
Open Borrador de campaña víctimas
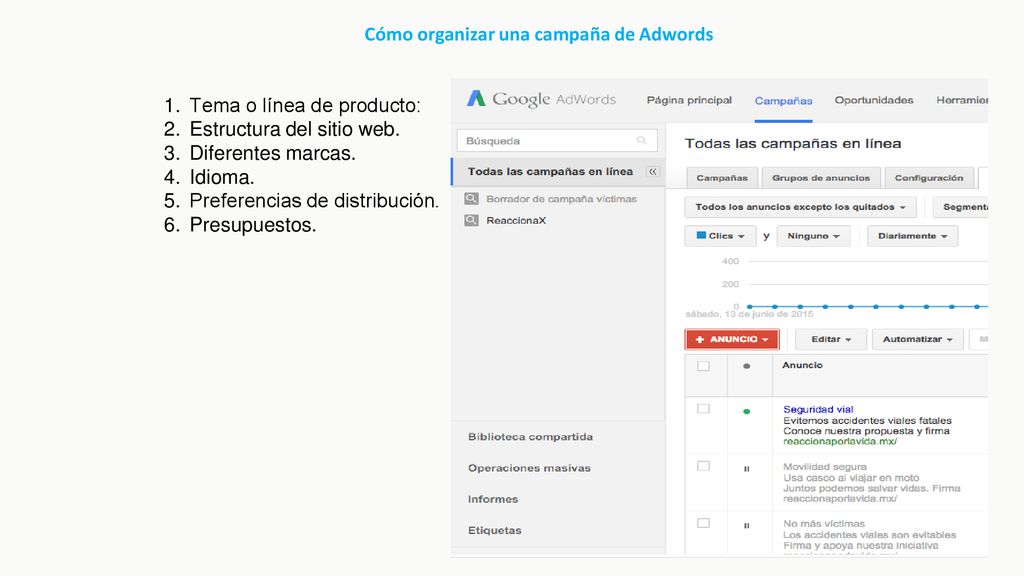(561, 199)
